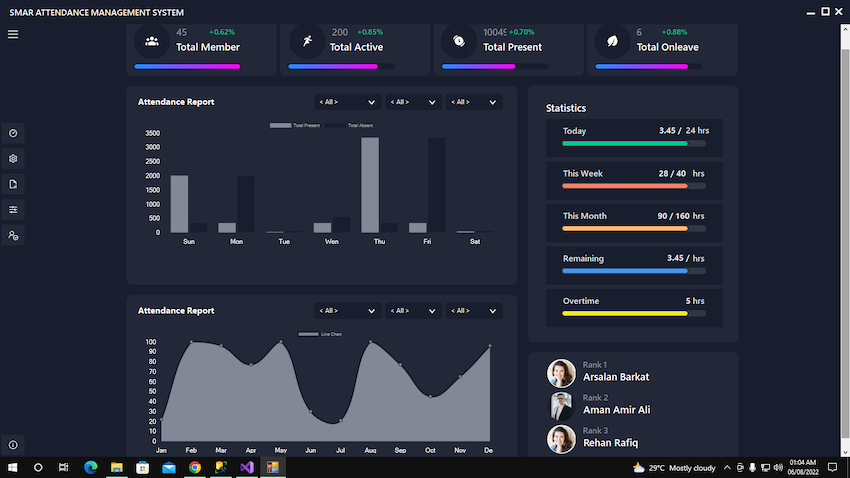The image size is (850, 478).
Task: Click the info icon at sidebar bottom
Action: click(x=13, y=445)
